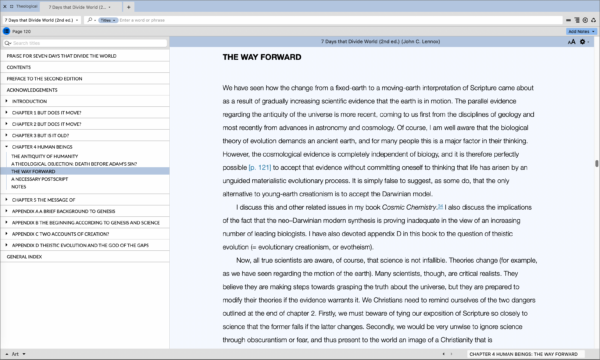This screenshot has width=600, height=360.
Task: Click the location field Chapter 4 Human Beings: The Way Forward
Action: [x=525, y=354]
